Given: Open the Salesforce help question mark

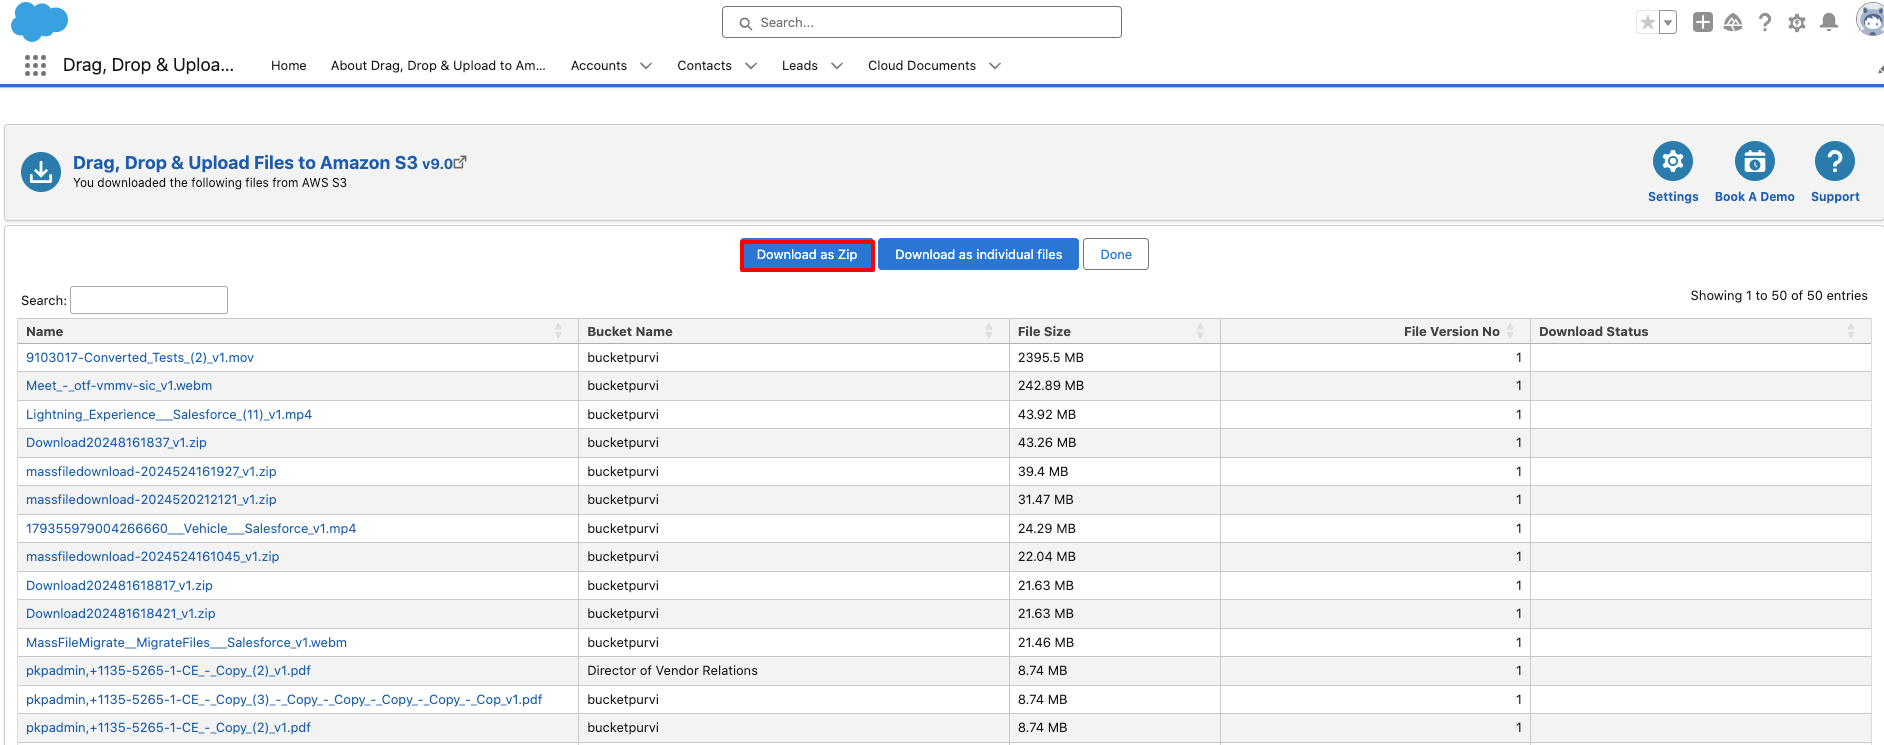Looking at the screenshot, I should (x=1765, y=22).
